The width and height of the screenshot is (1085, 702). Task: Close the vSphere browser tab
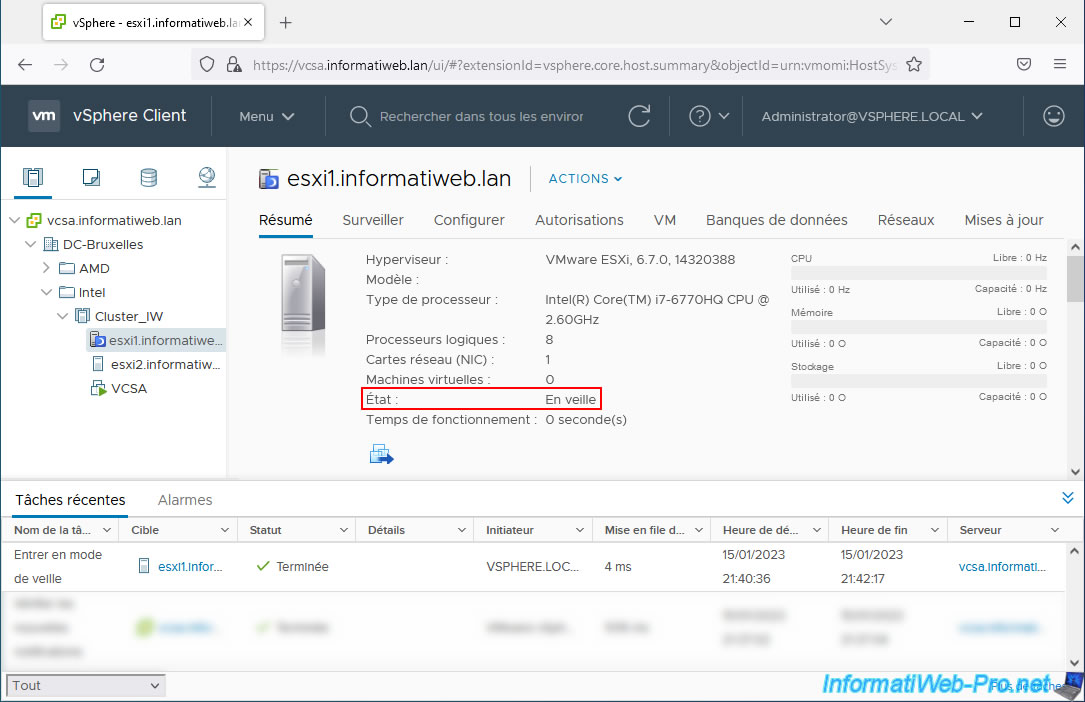click(248, 22)
